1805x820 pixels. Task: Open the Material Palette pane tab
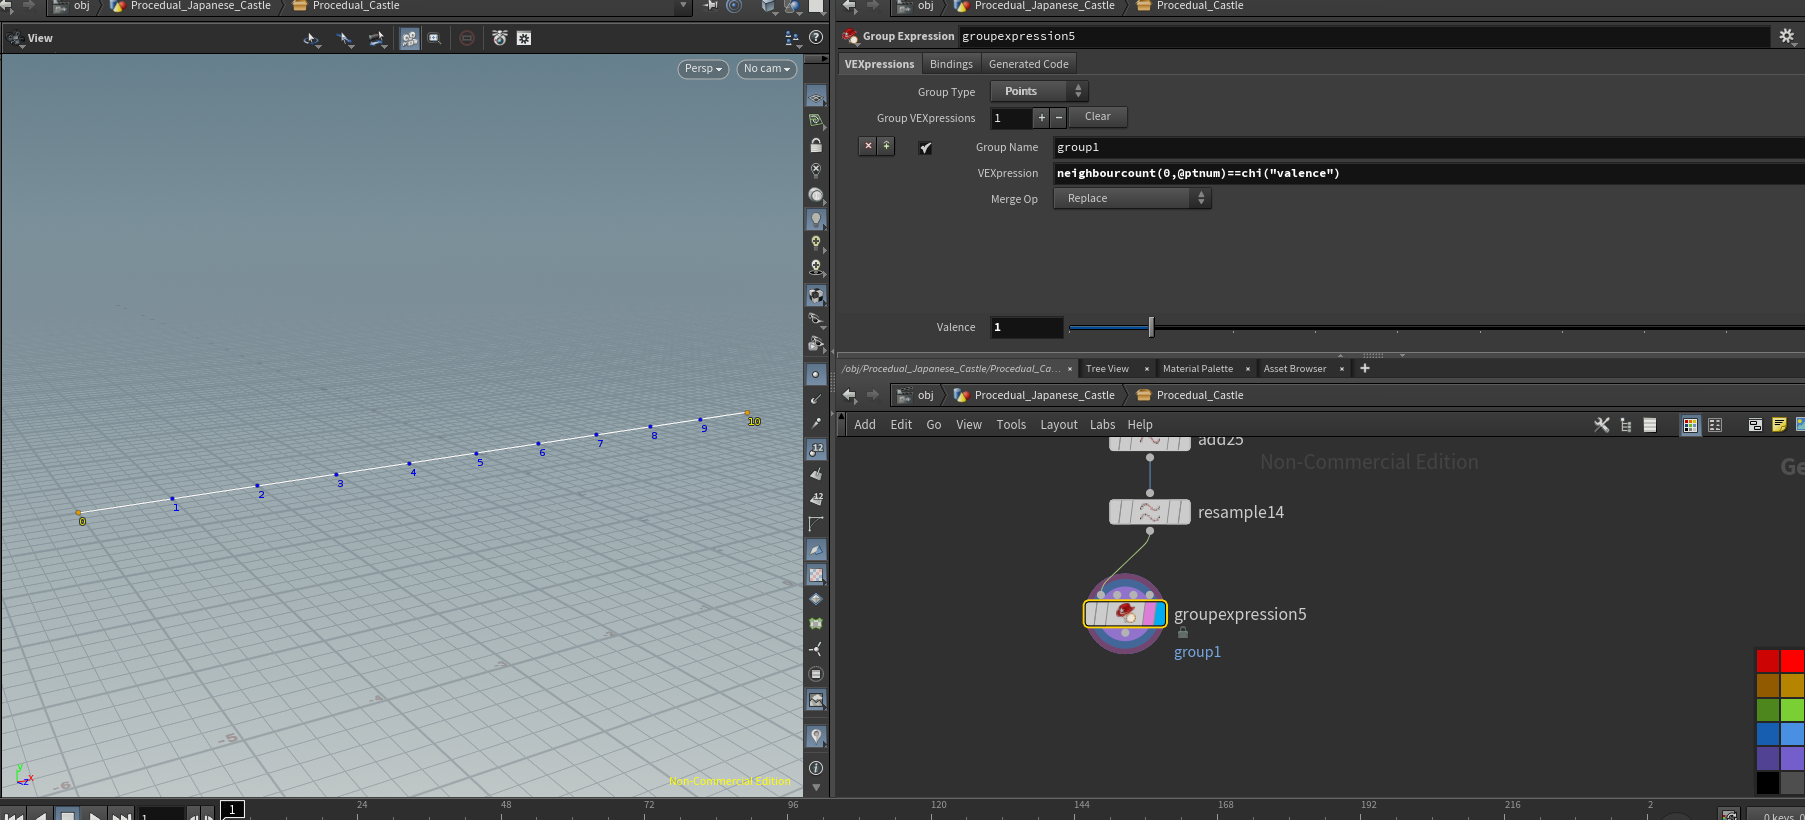pos(1198,369)
